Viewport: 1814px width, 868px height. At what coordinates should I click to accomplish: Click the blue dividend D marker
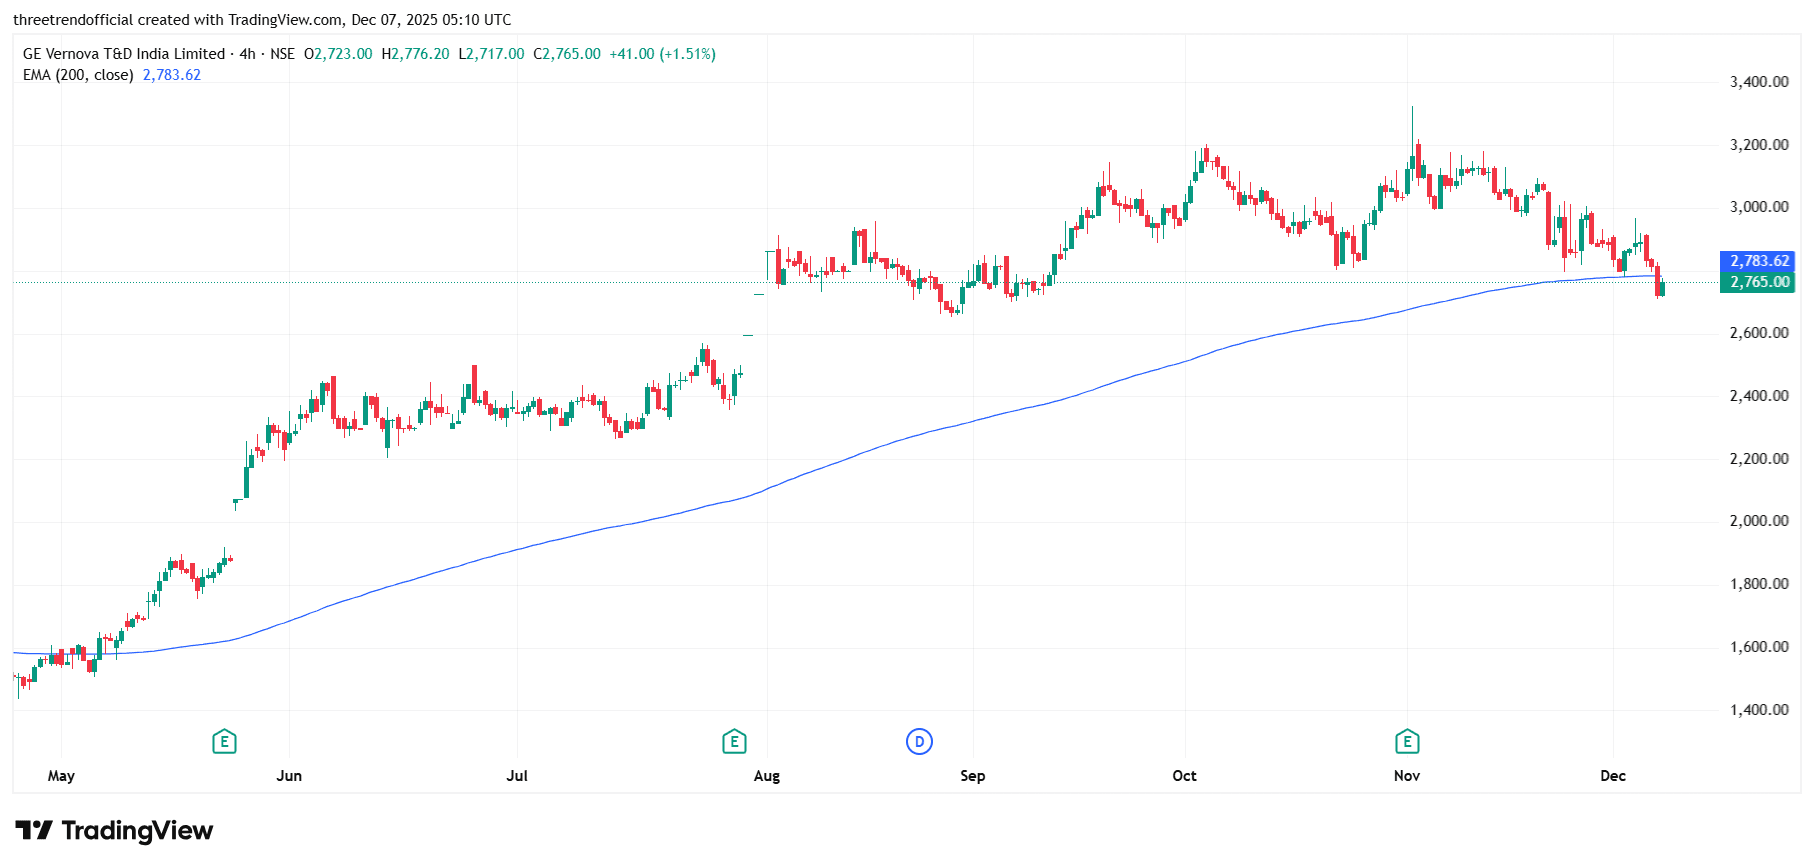[919, 742]
